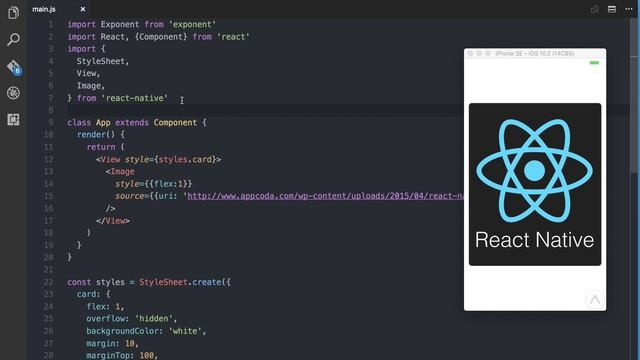Click the simulator battery indicator
The height and width of the screenshot is (360, 640).
tap(594, 63)
